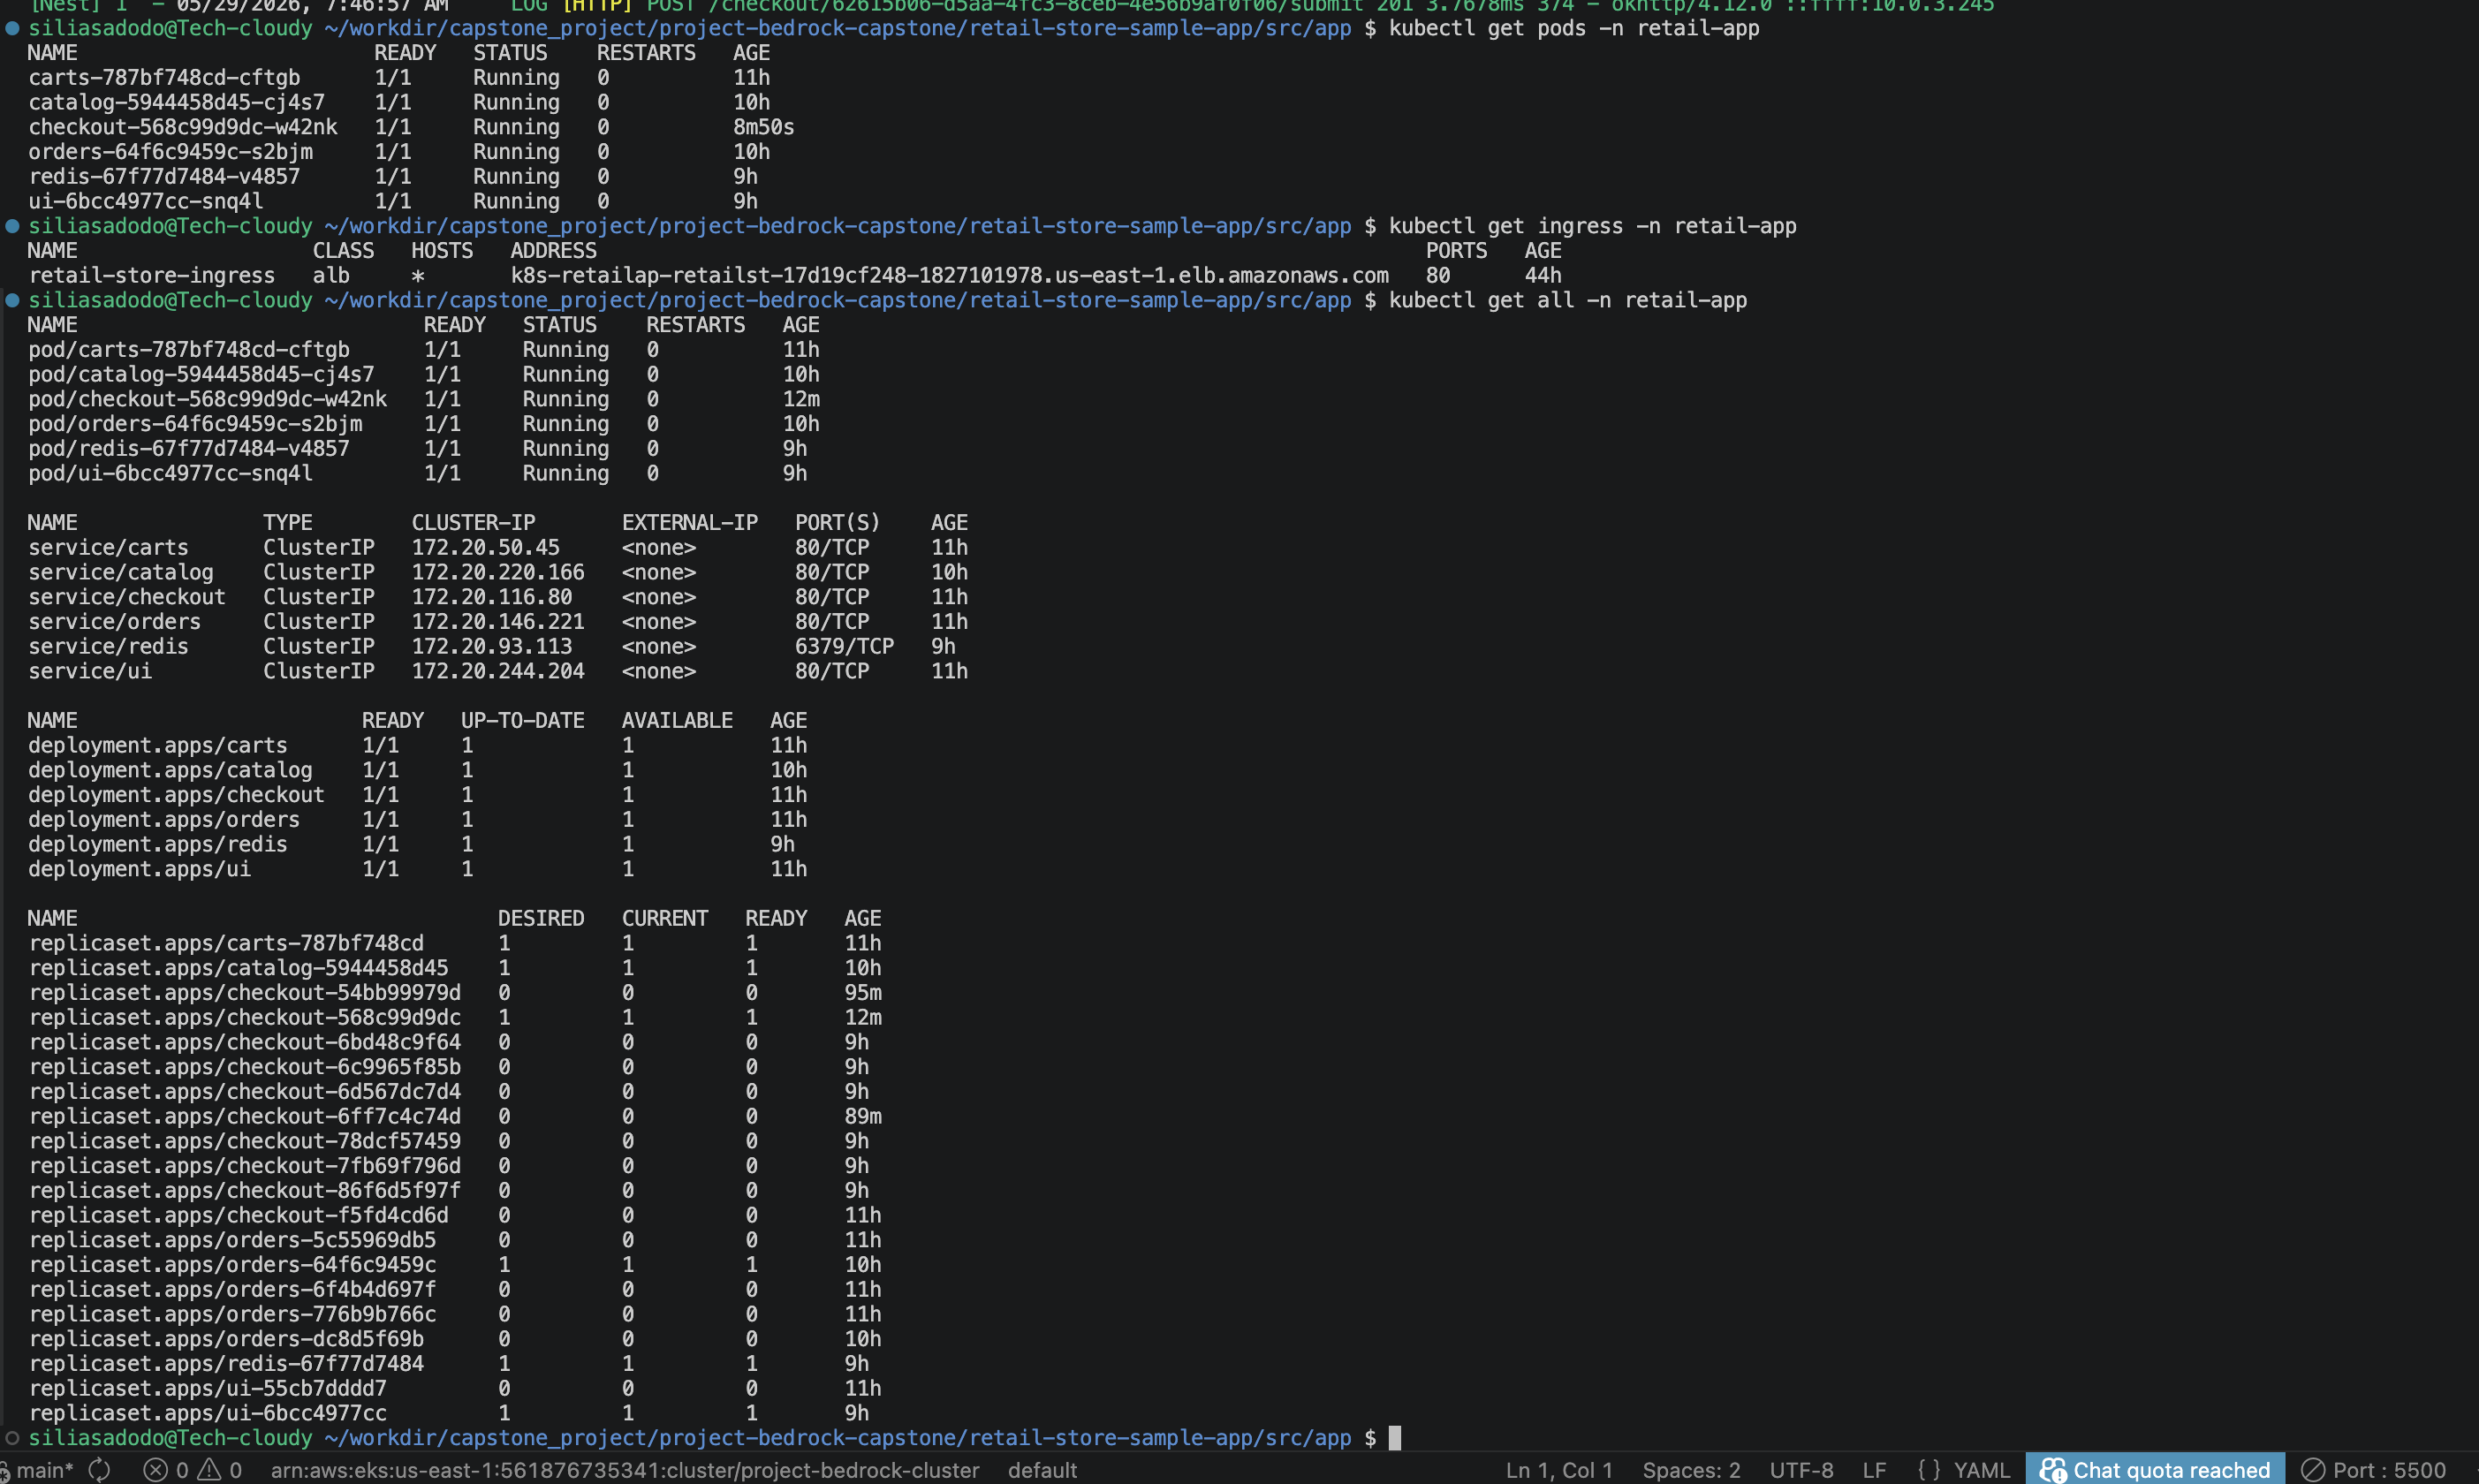Click the text 'kubectl get all -n retail-app'

pos(1567,300)
